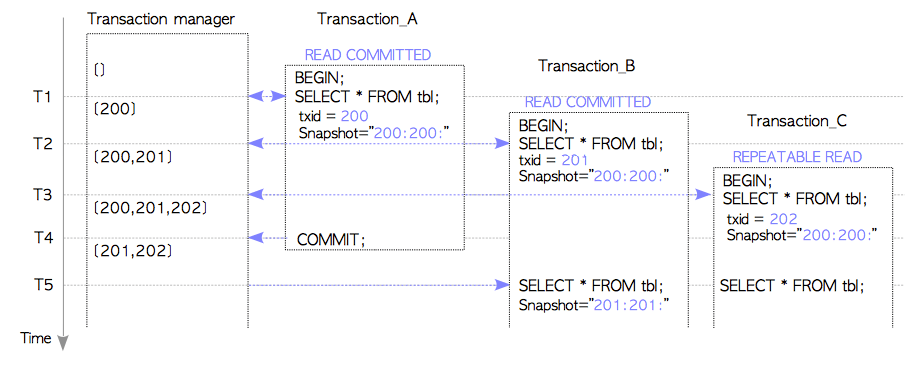Select the Transaction_A title label
Screen dimensions: 924x367
[x=367, y=19]
